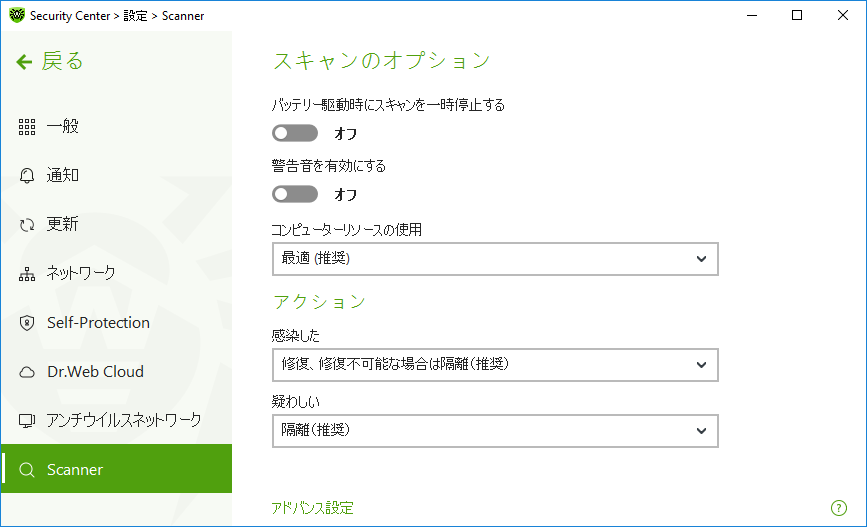Maximize the Security Center window
The height and width of the screenshot is (527, 867).
(797, 15)
